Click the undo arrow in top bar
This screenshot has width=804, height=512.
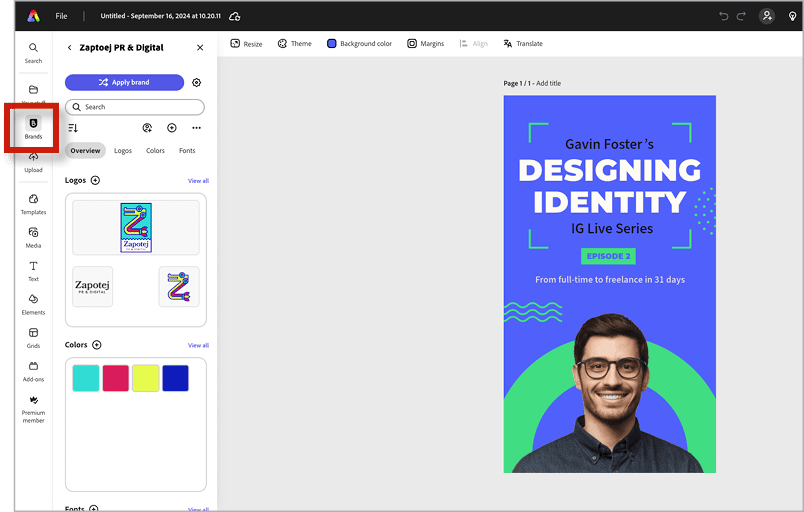tap(724, 16)
